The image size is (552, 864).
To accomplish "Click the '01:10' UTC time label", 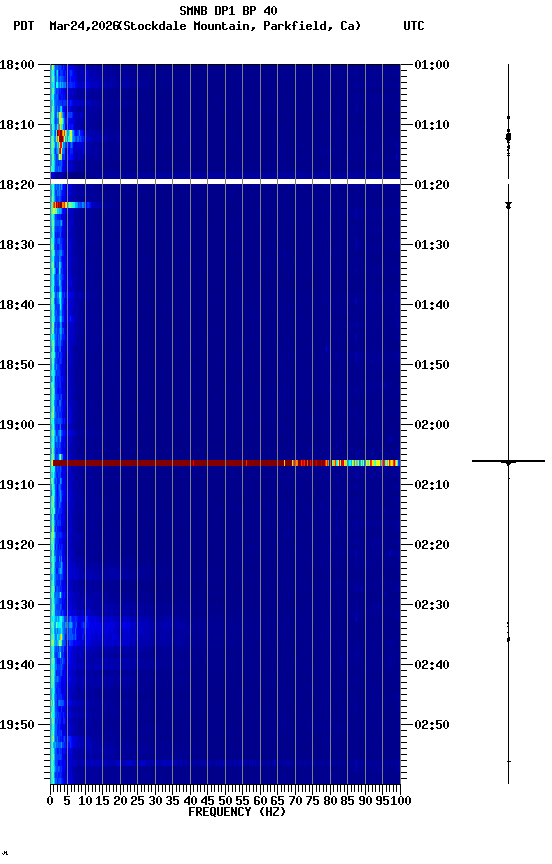I will point(432,125).
